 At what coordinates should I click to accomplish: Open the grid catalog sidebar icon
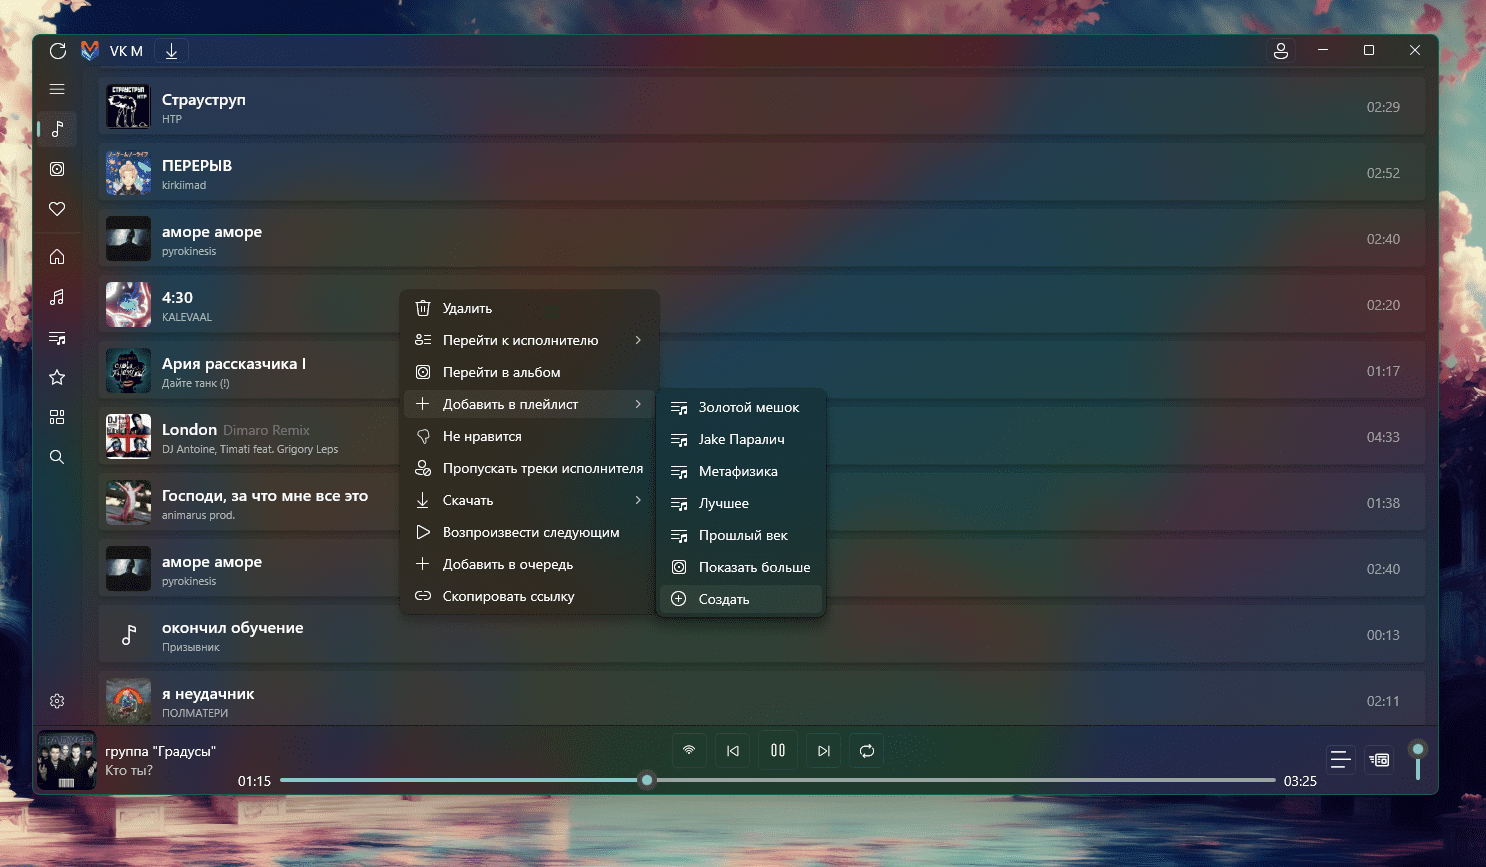pyautogui.click(x=57, y=417)
